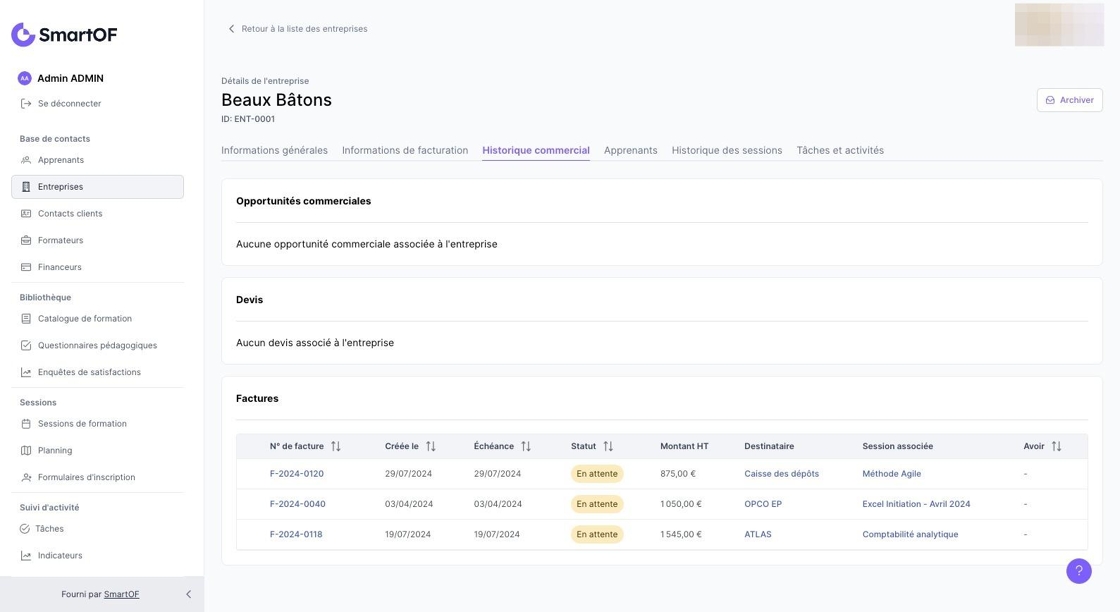The image size is (1120, 612).
Task: Click the Se déconnecter logout icon
Action: (x=27, y=104)
